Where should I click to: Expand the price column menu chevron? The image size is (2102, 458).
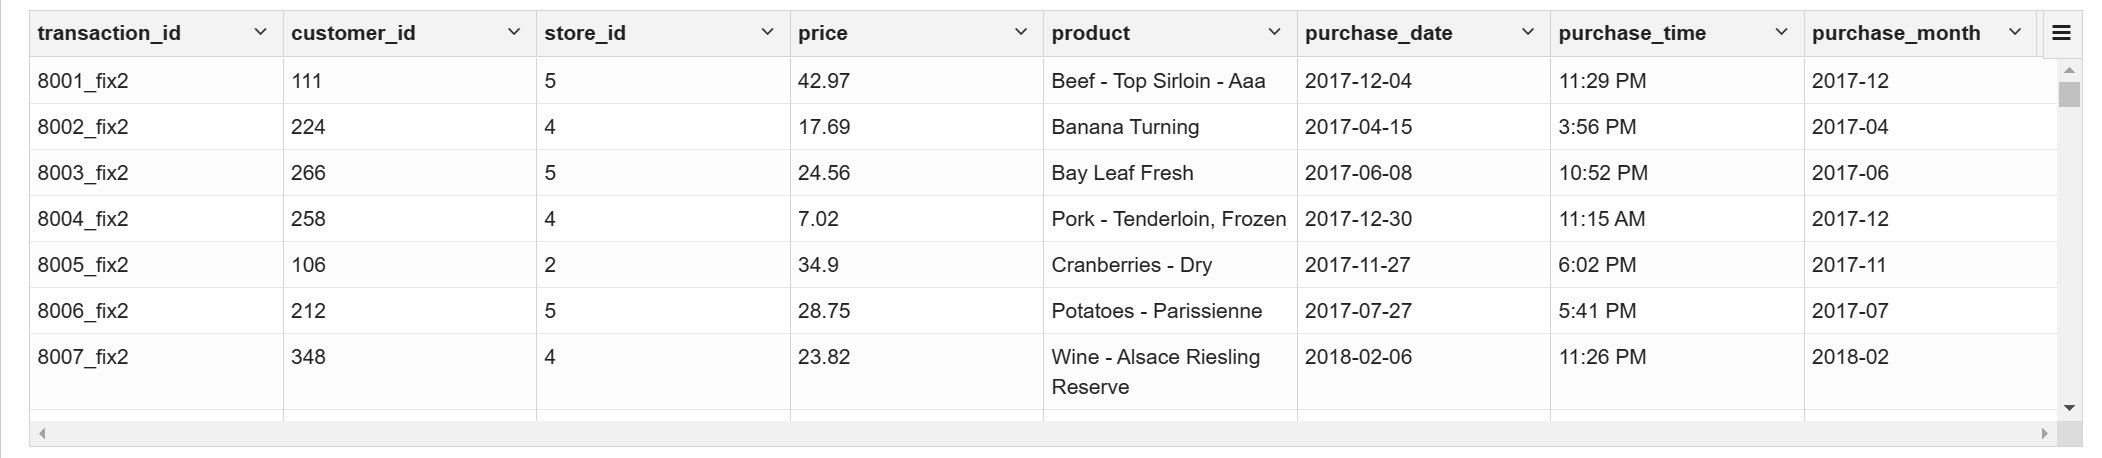click(1021, 33)
